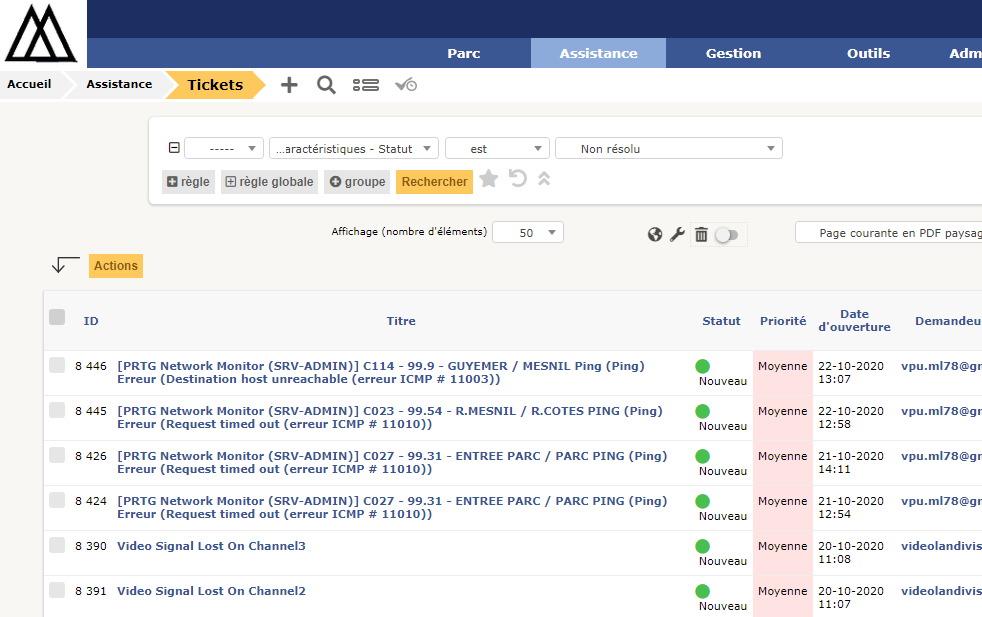Save search with the star icon
This screenshot has width=982, height=617.
click(488, 179)
